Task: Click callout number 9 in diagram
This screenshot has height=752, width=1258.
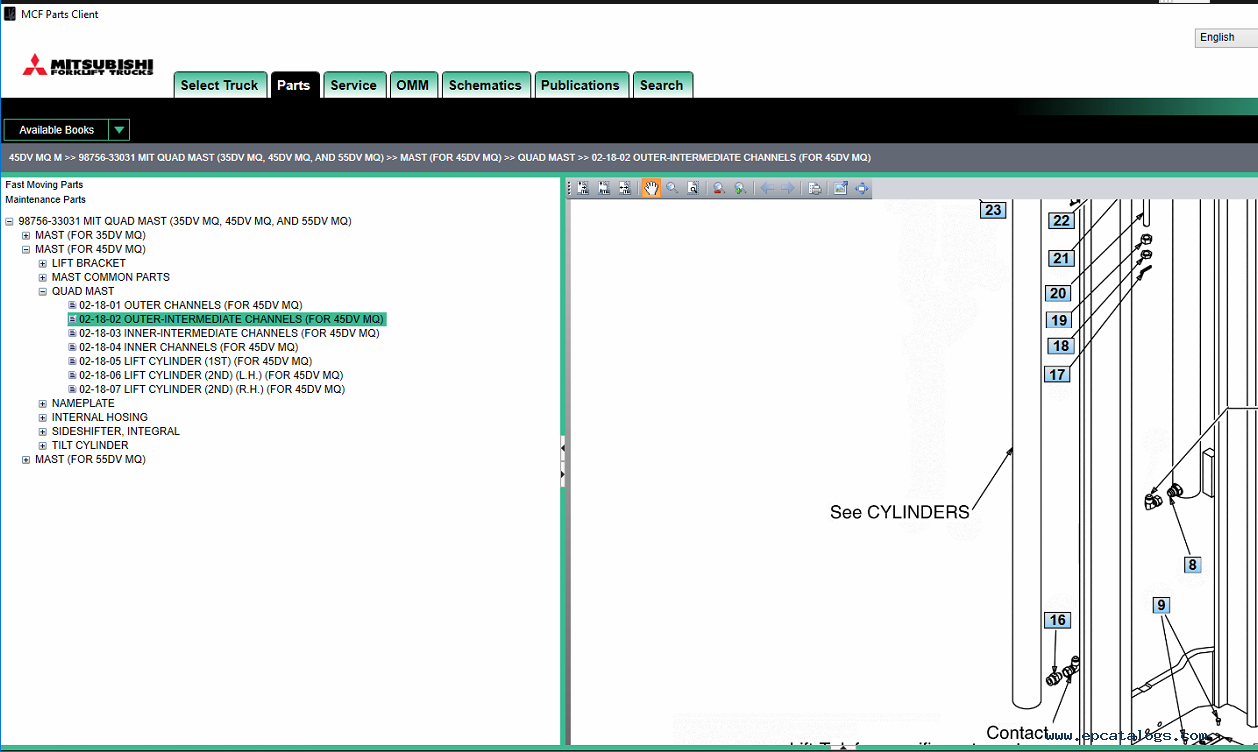Action: tap(1161, 605)
